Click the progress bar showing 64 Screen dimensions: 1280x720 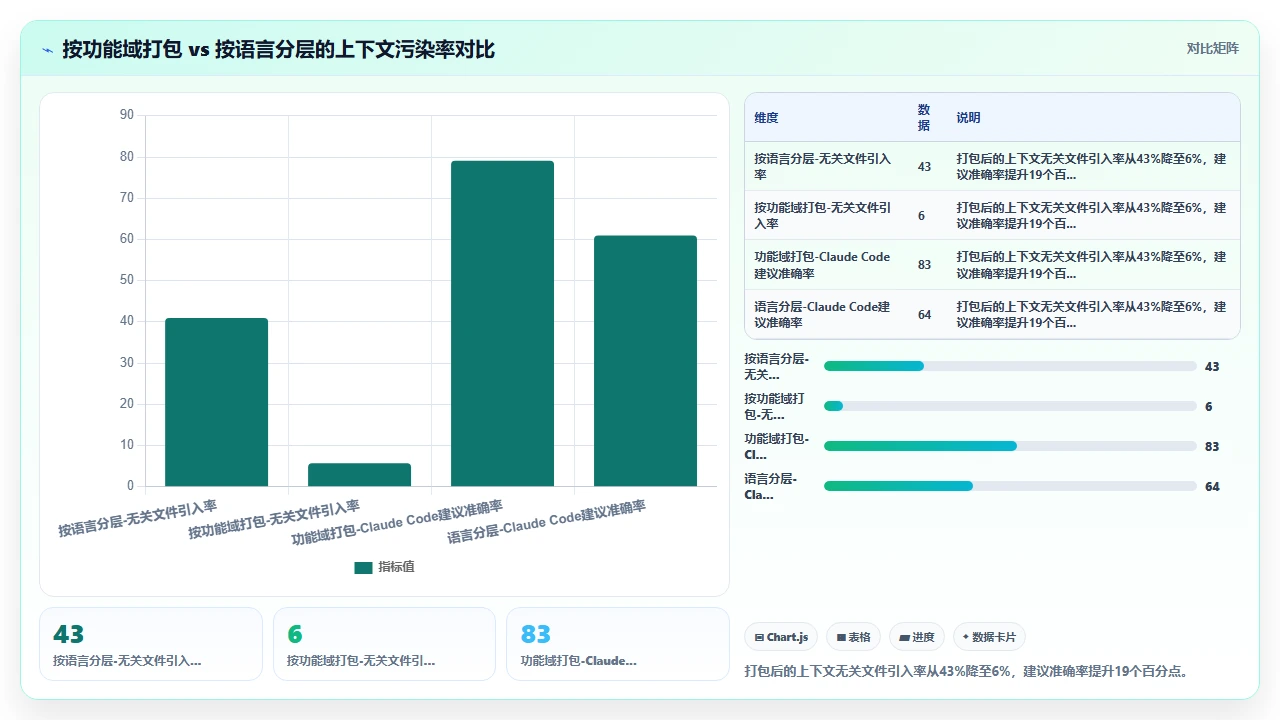point(1010,486)
